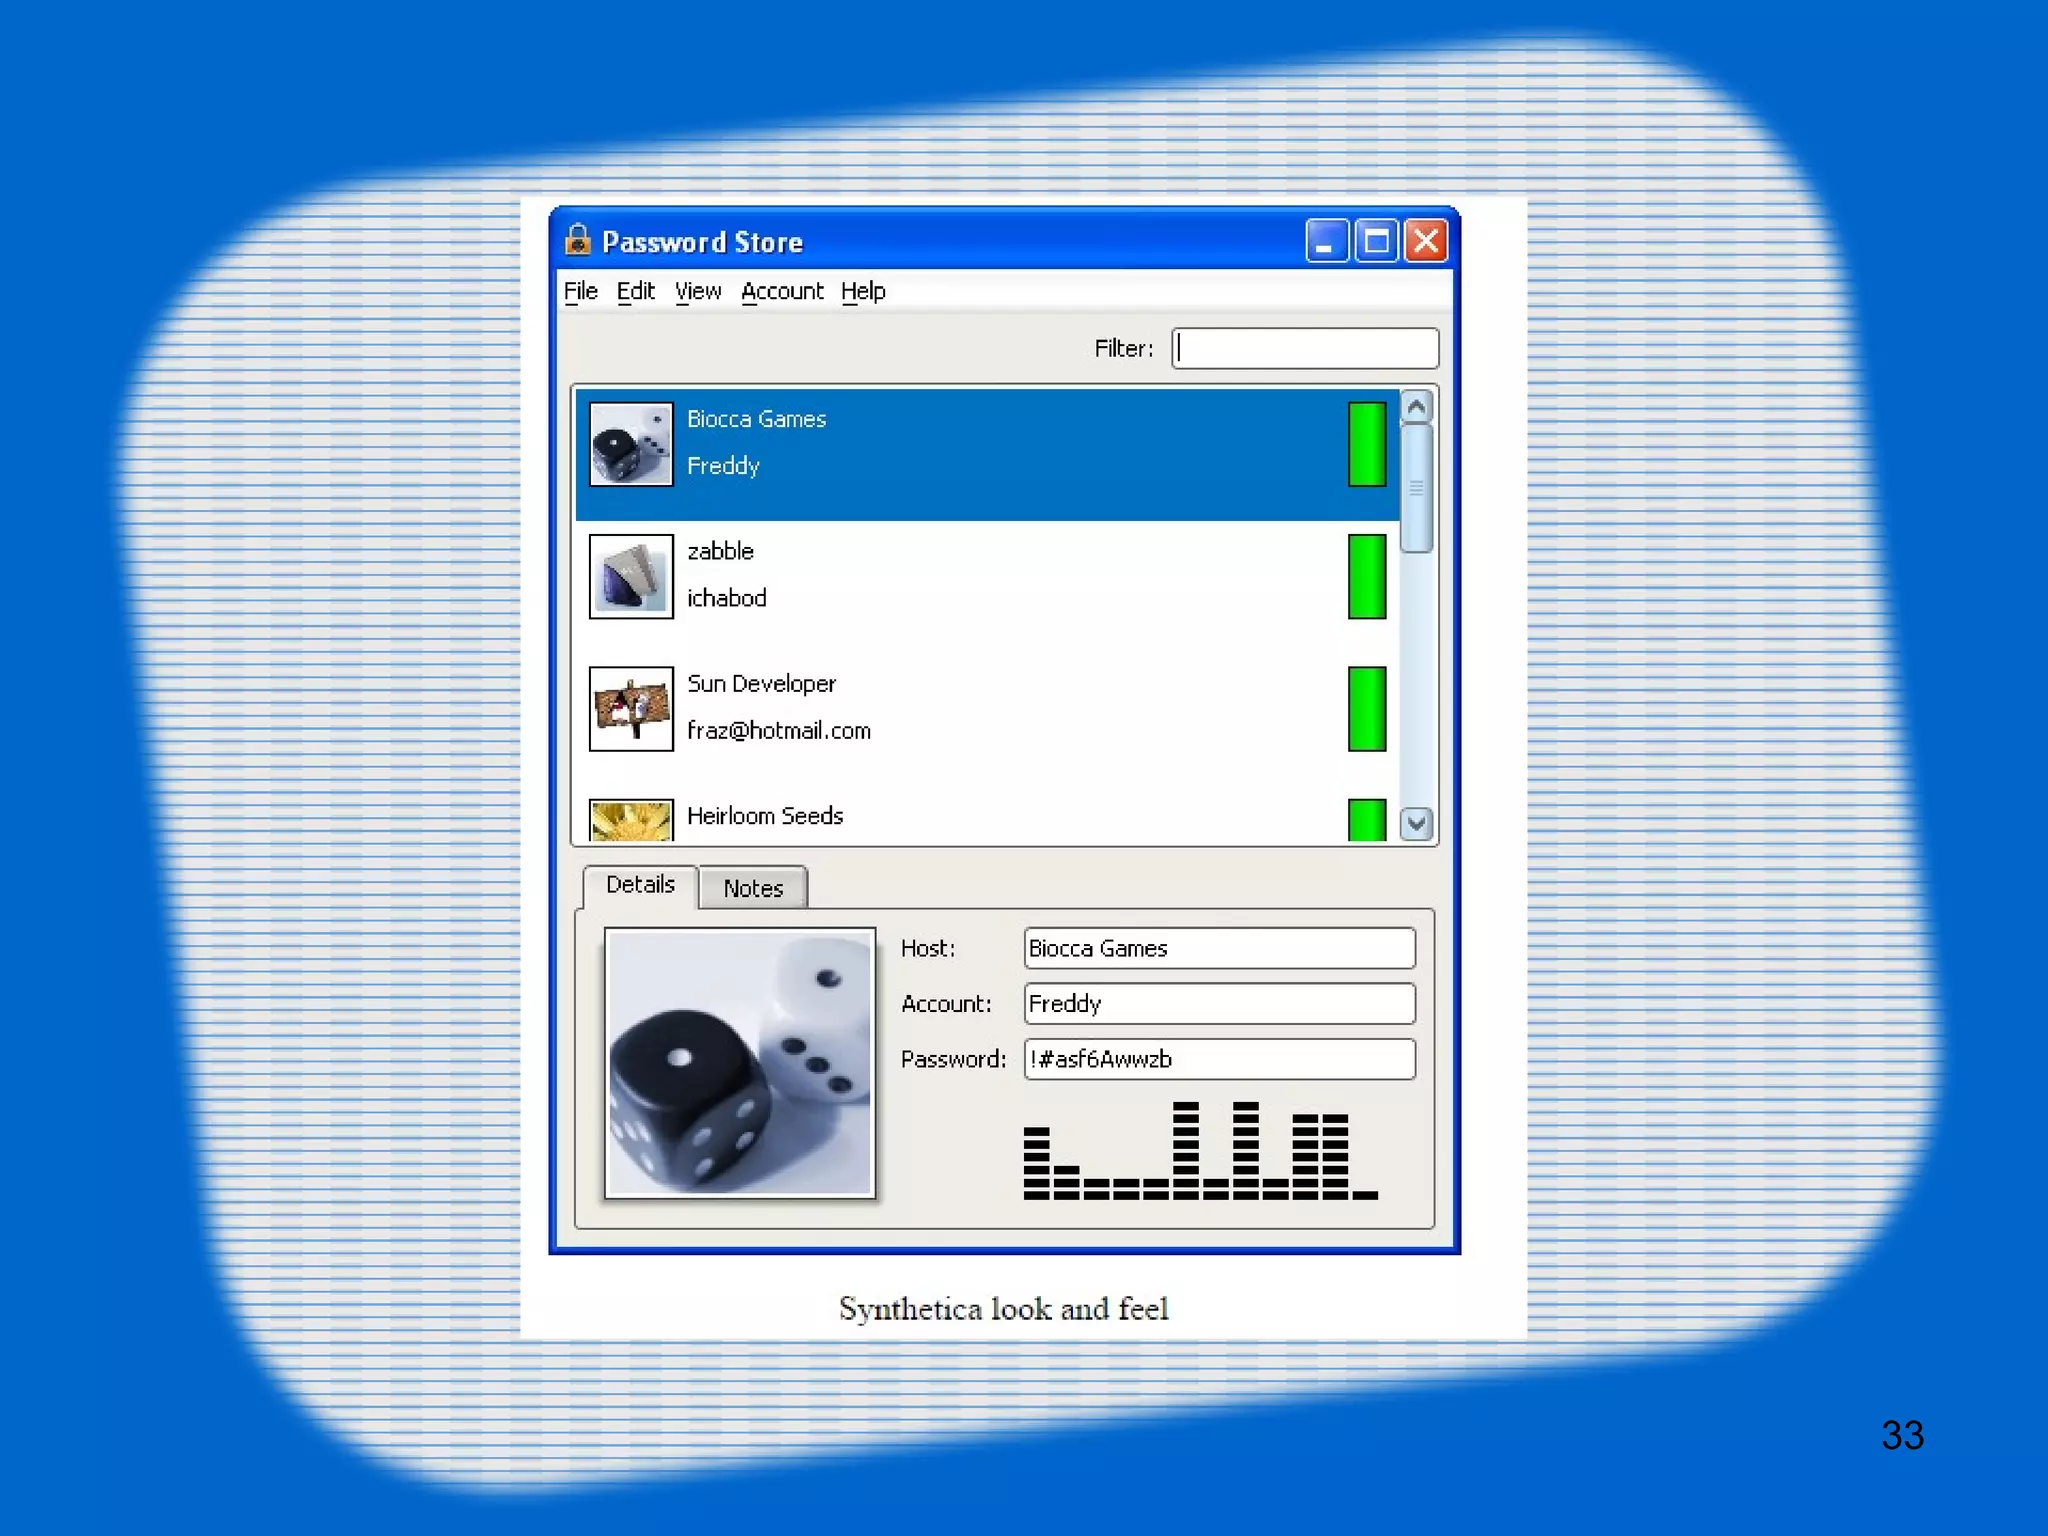Open the View menu

click(697, 291)
